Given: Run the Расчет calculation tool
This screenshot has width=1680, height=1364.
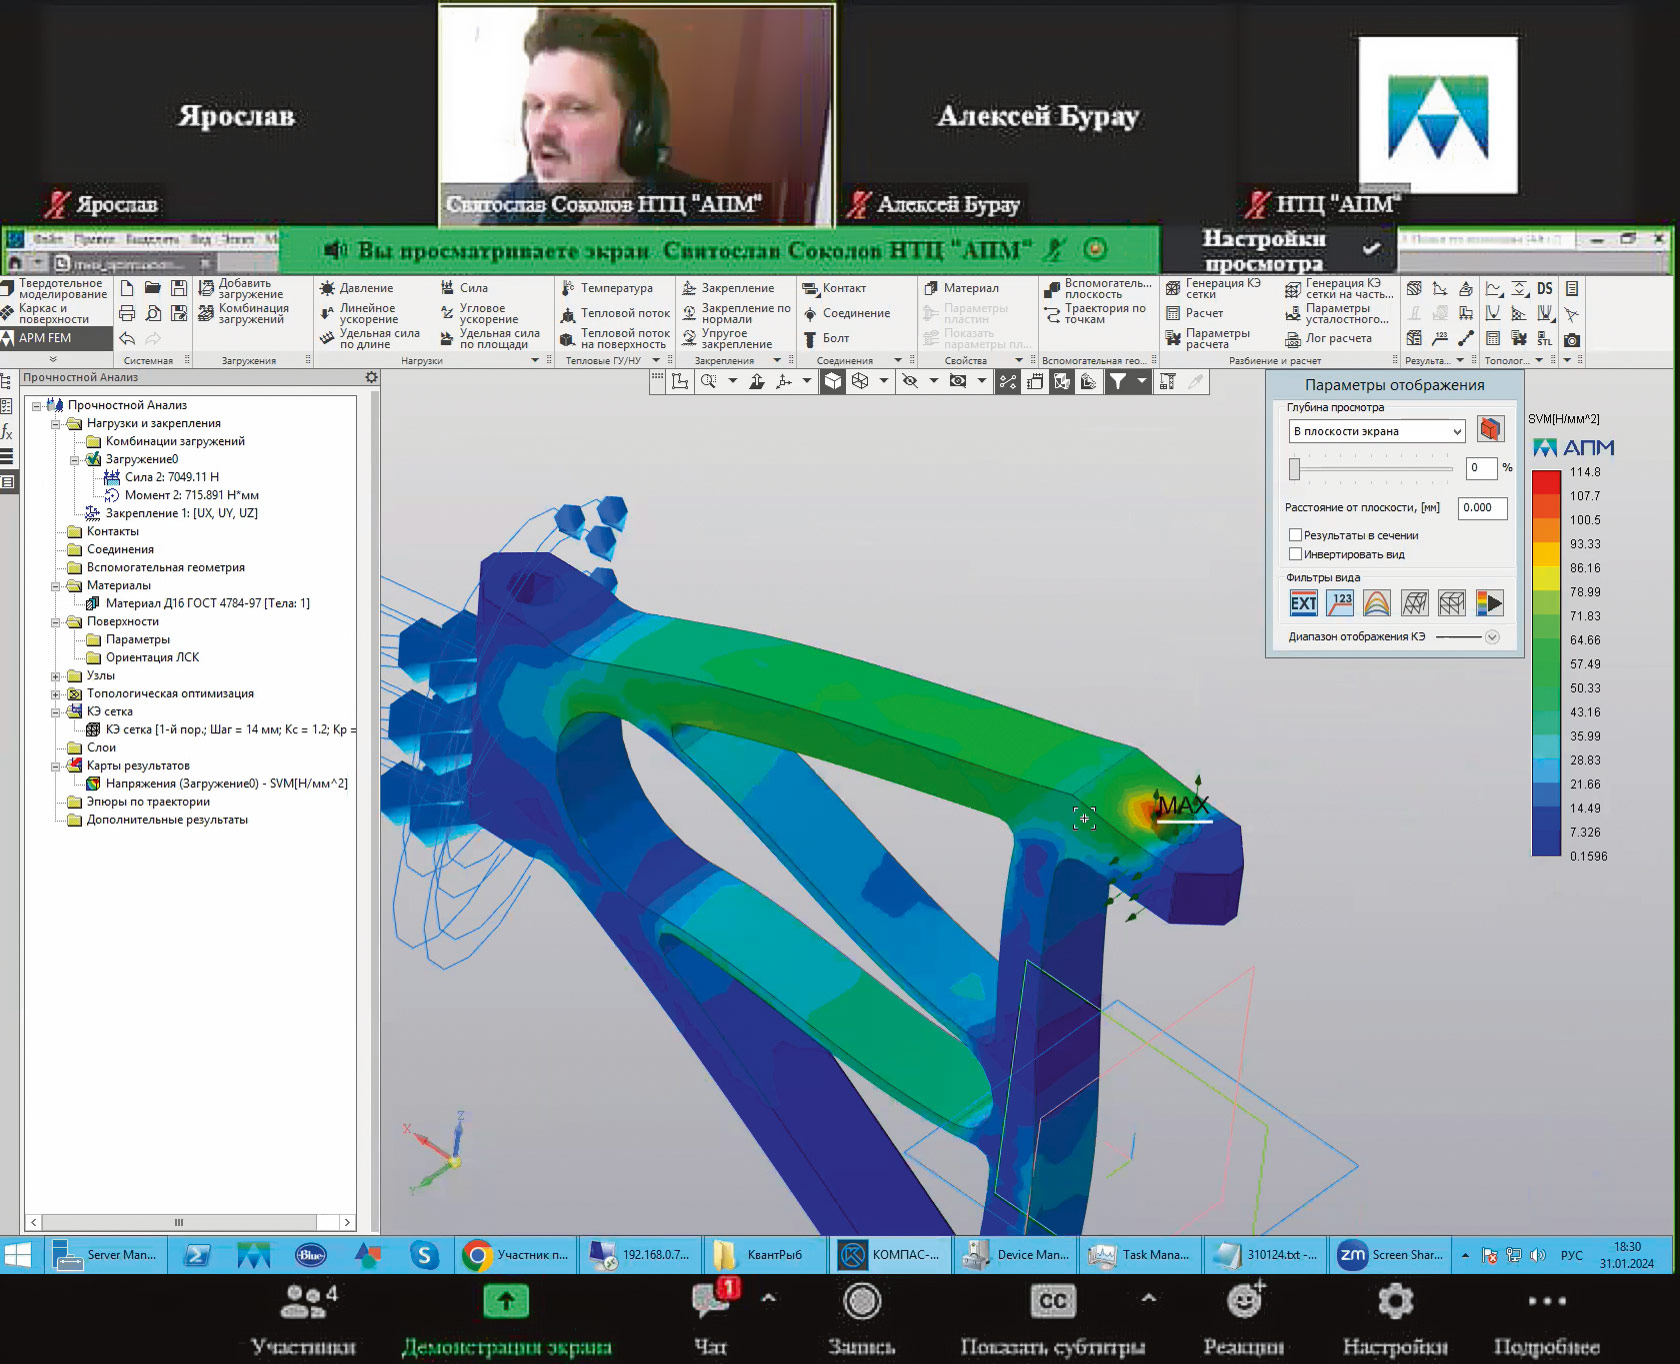Looking at the screenshot, I should [x=1194, y=313].
